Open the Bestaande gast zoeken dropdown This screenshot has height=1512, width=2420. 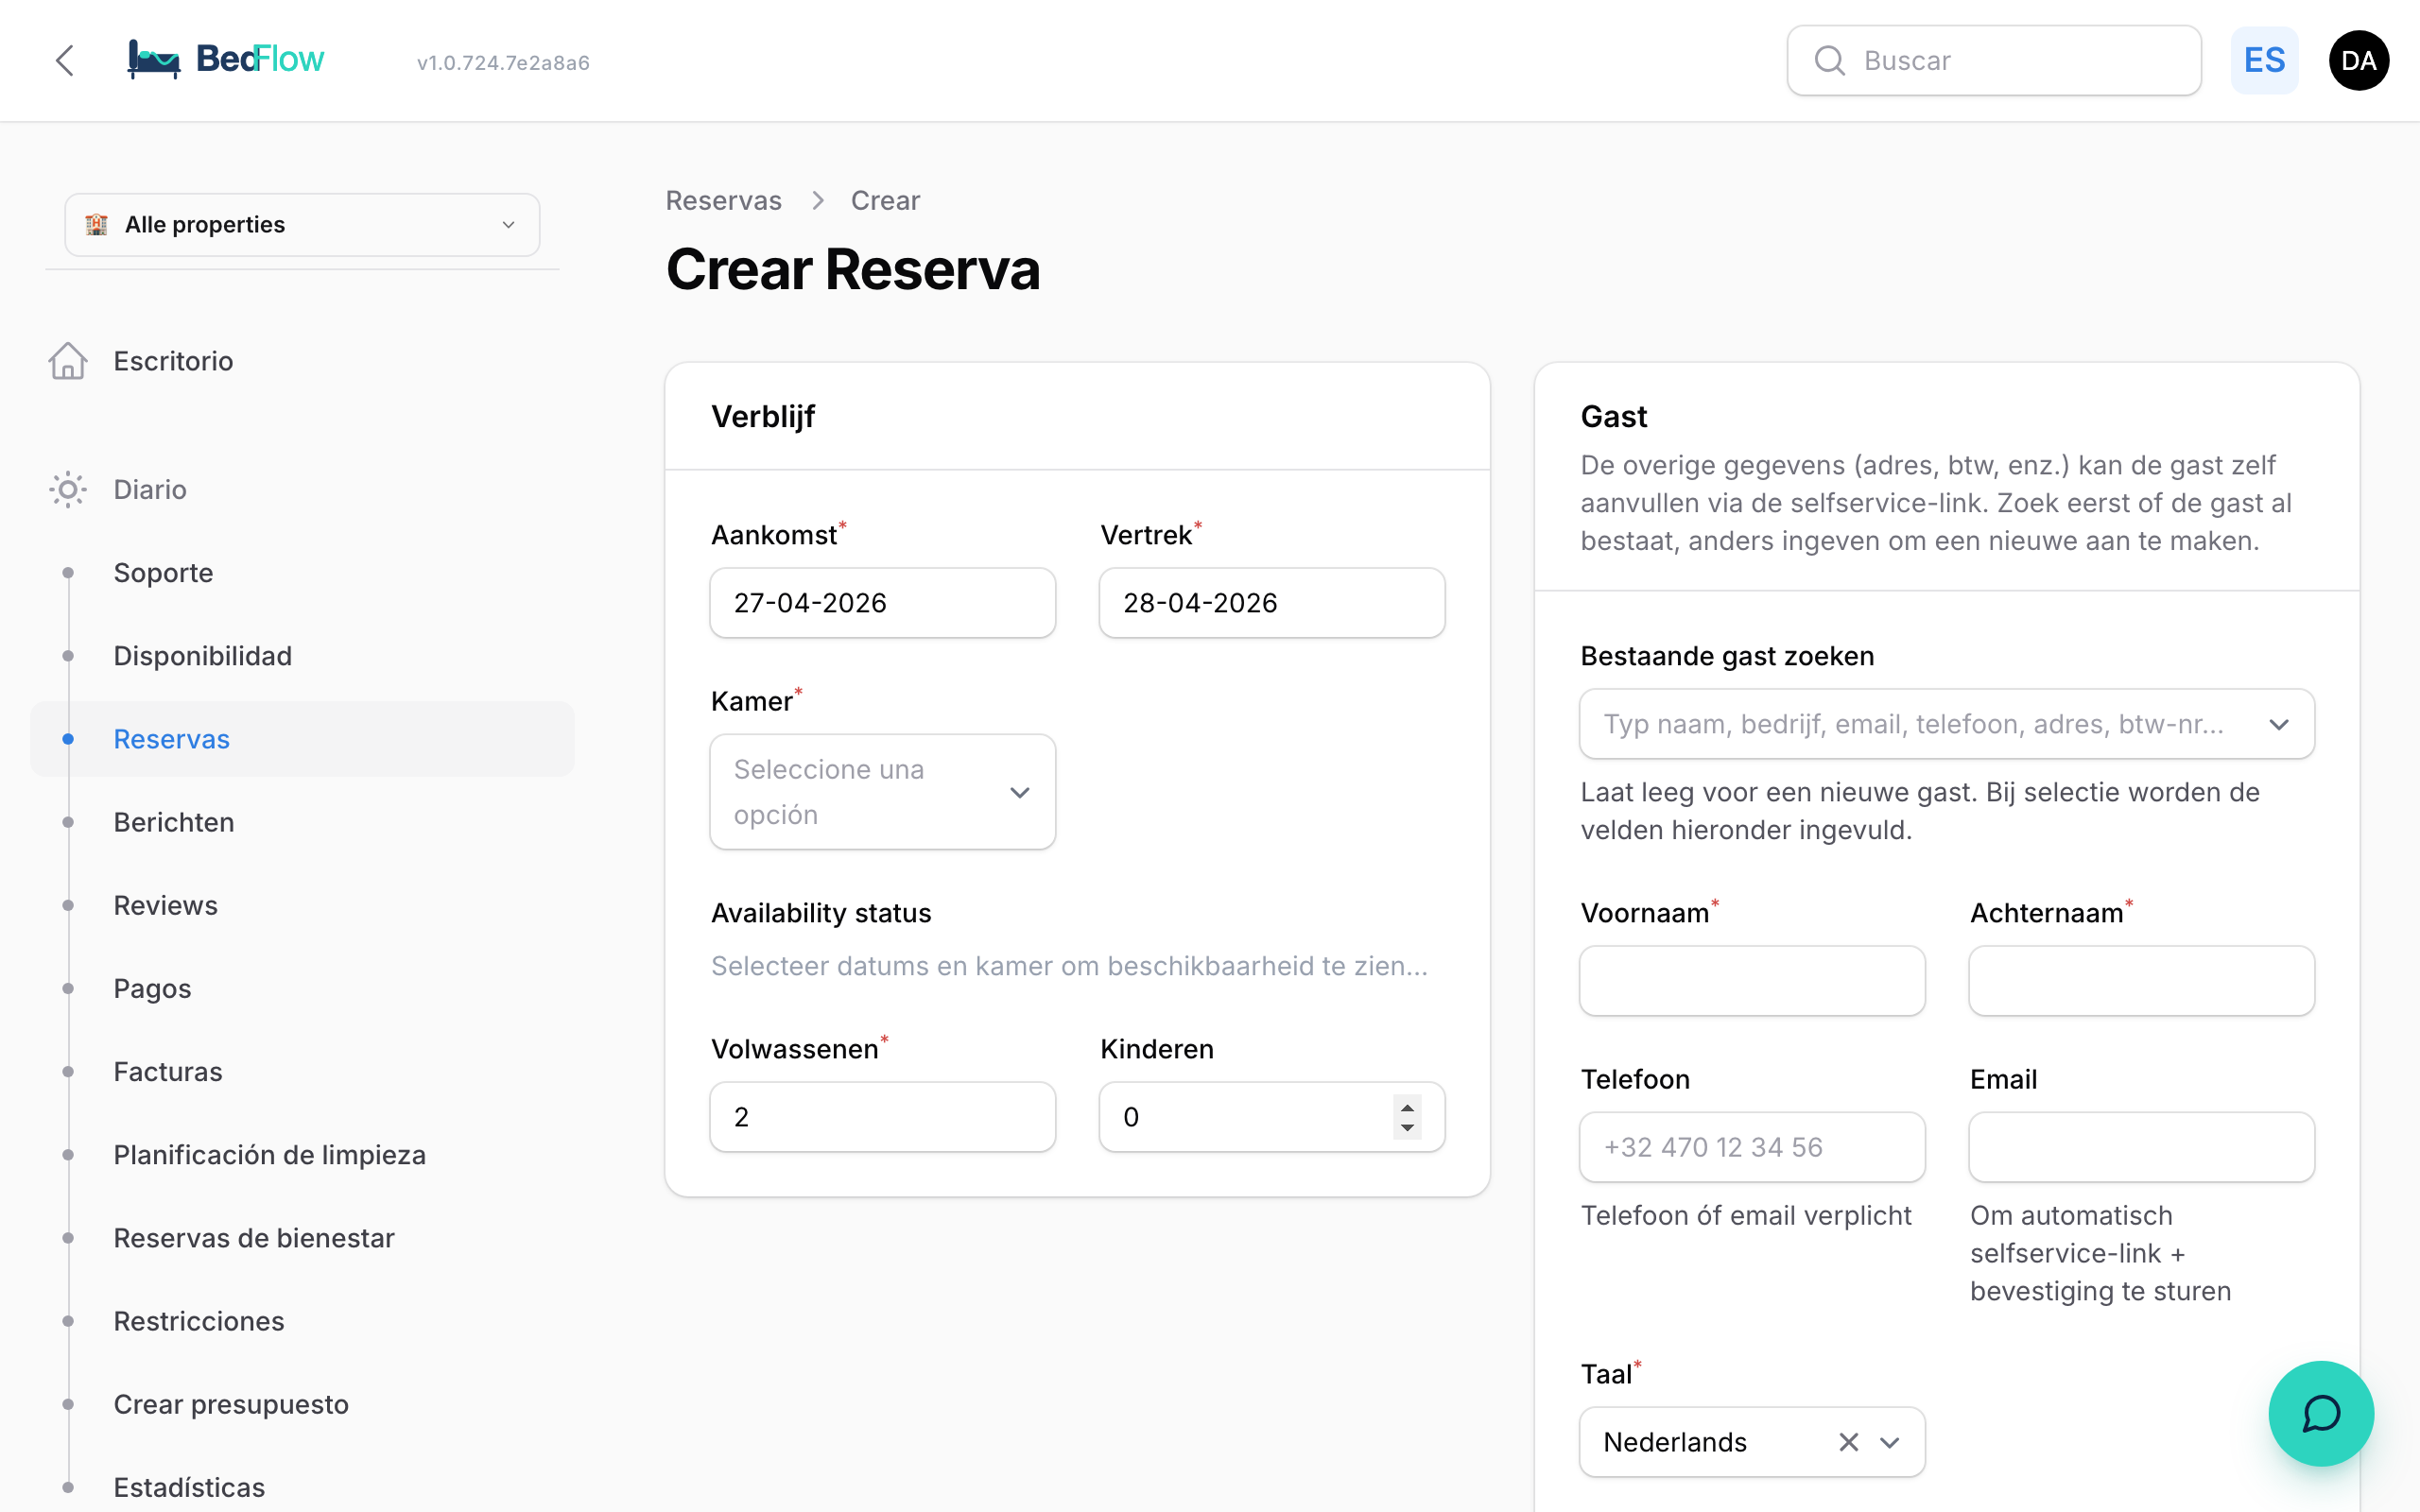1946,724
